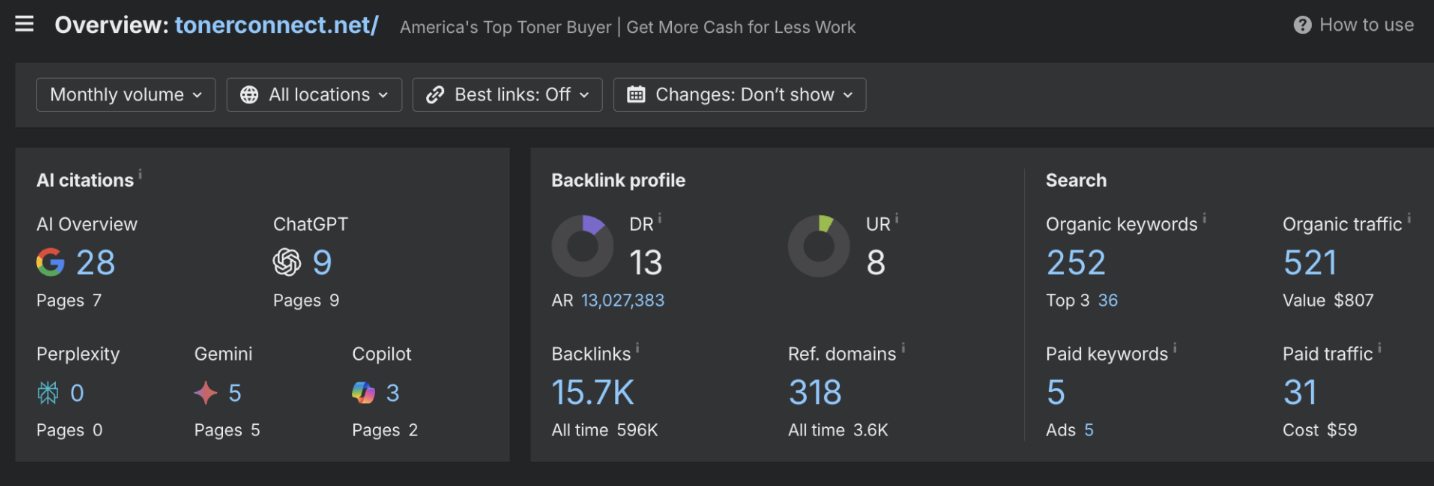
Task: Click the Perplexity logo icon
Action: tap(48, 393)
